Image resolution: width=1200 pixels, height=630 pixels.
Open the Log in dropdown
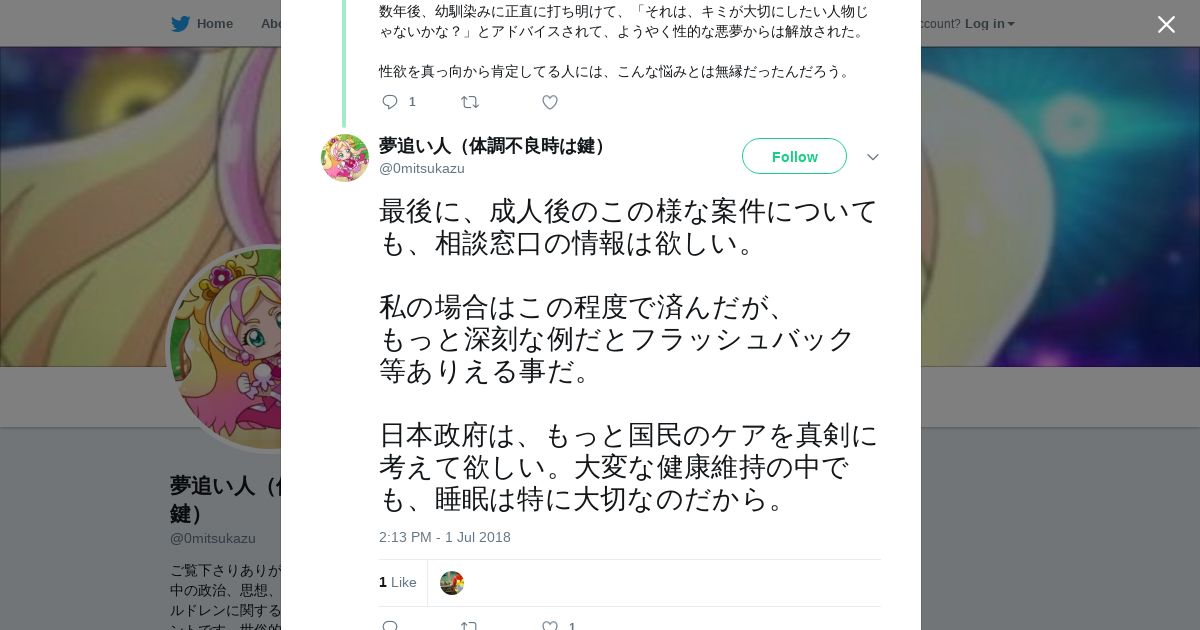click(989, 23)
